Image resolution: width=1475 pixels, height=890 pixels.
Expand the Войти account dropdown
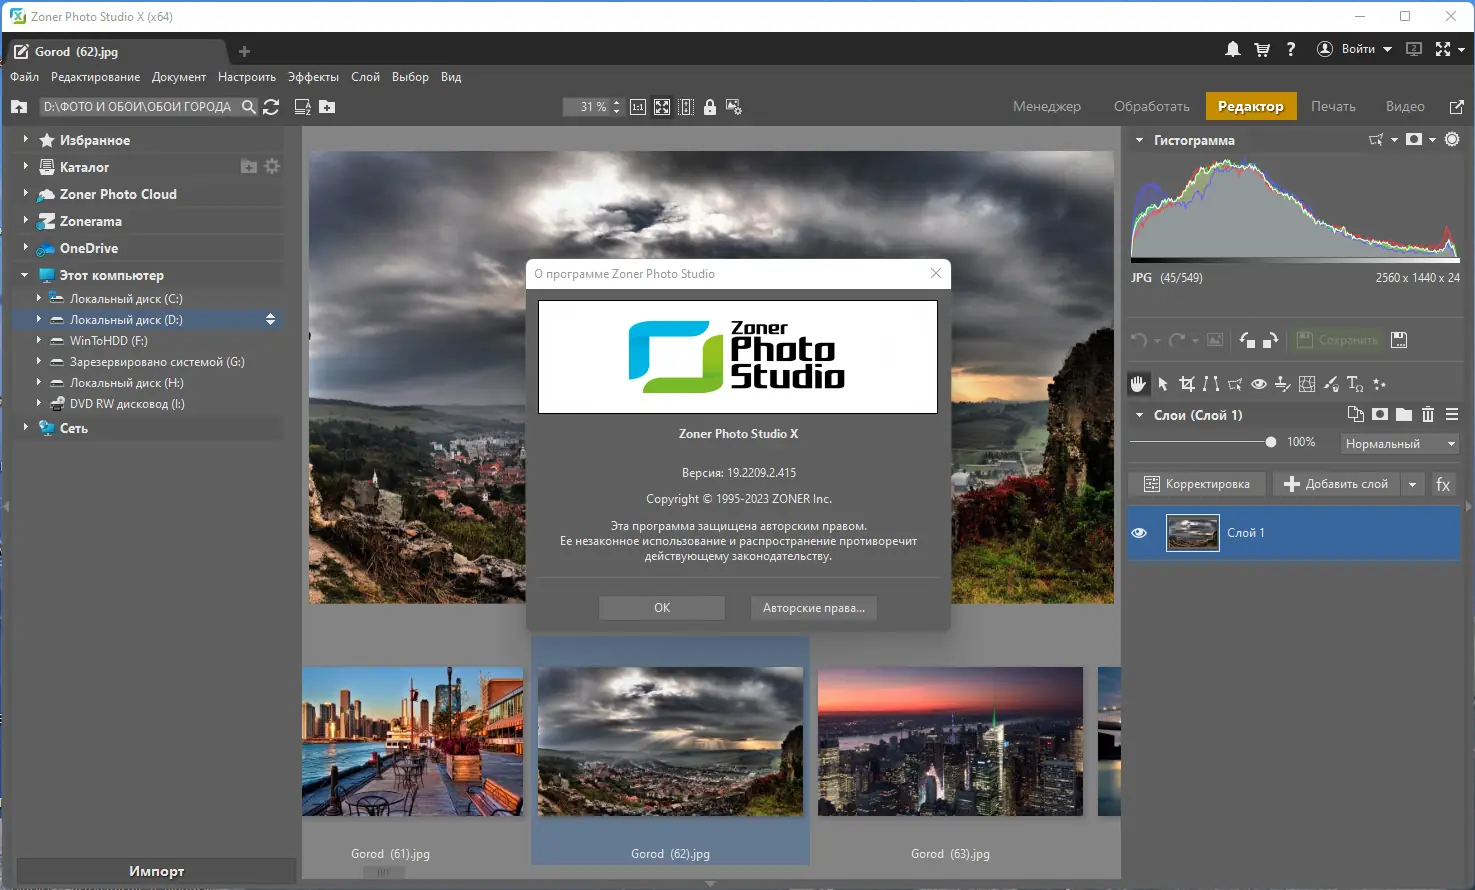tap(1387, 49)
